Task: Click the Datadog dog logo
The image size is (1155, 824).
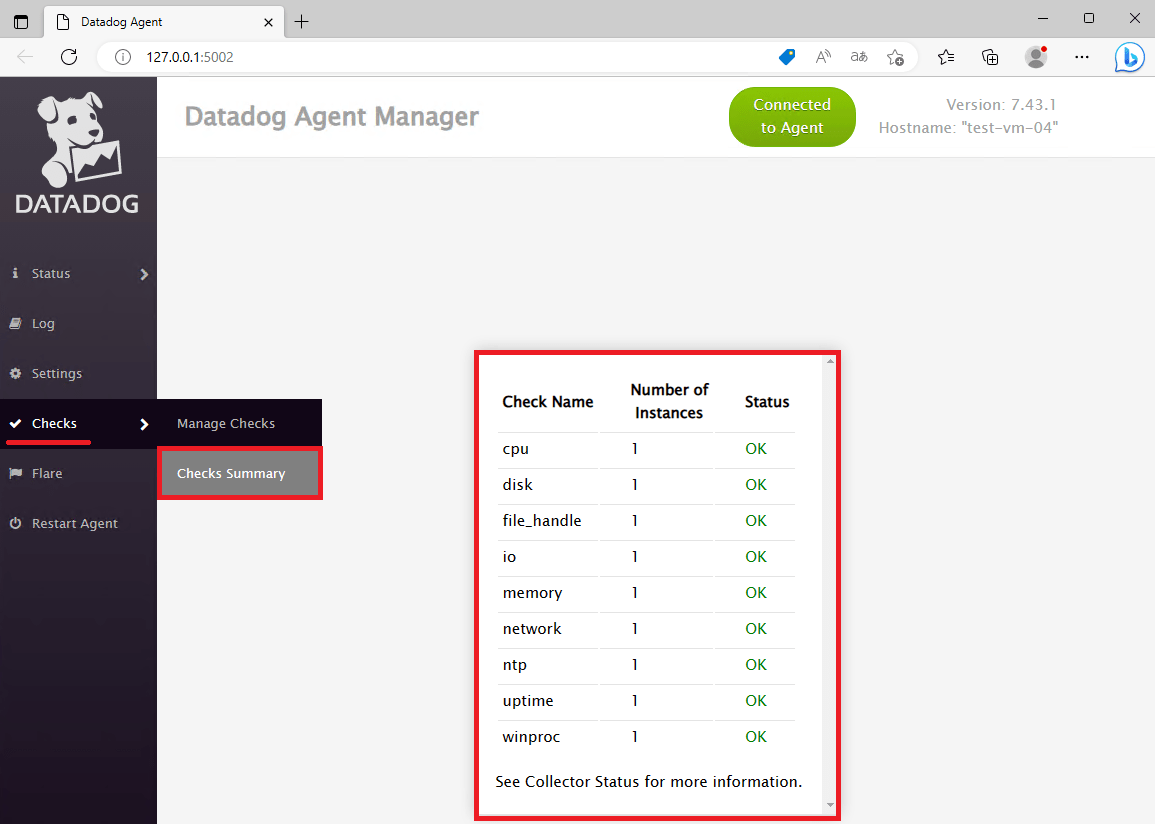Action: point(77,152)
